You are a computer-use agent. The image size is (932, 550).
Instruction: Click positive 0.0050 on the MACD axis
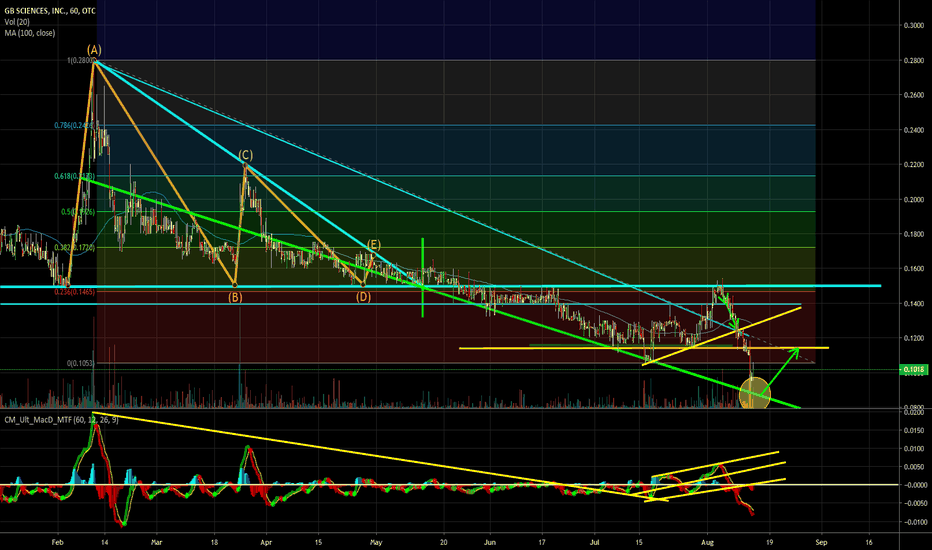click(915, 467)
